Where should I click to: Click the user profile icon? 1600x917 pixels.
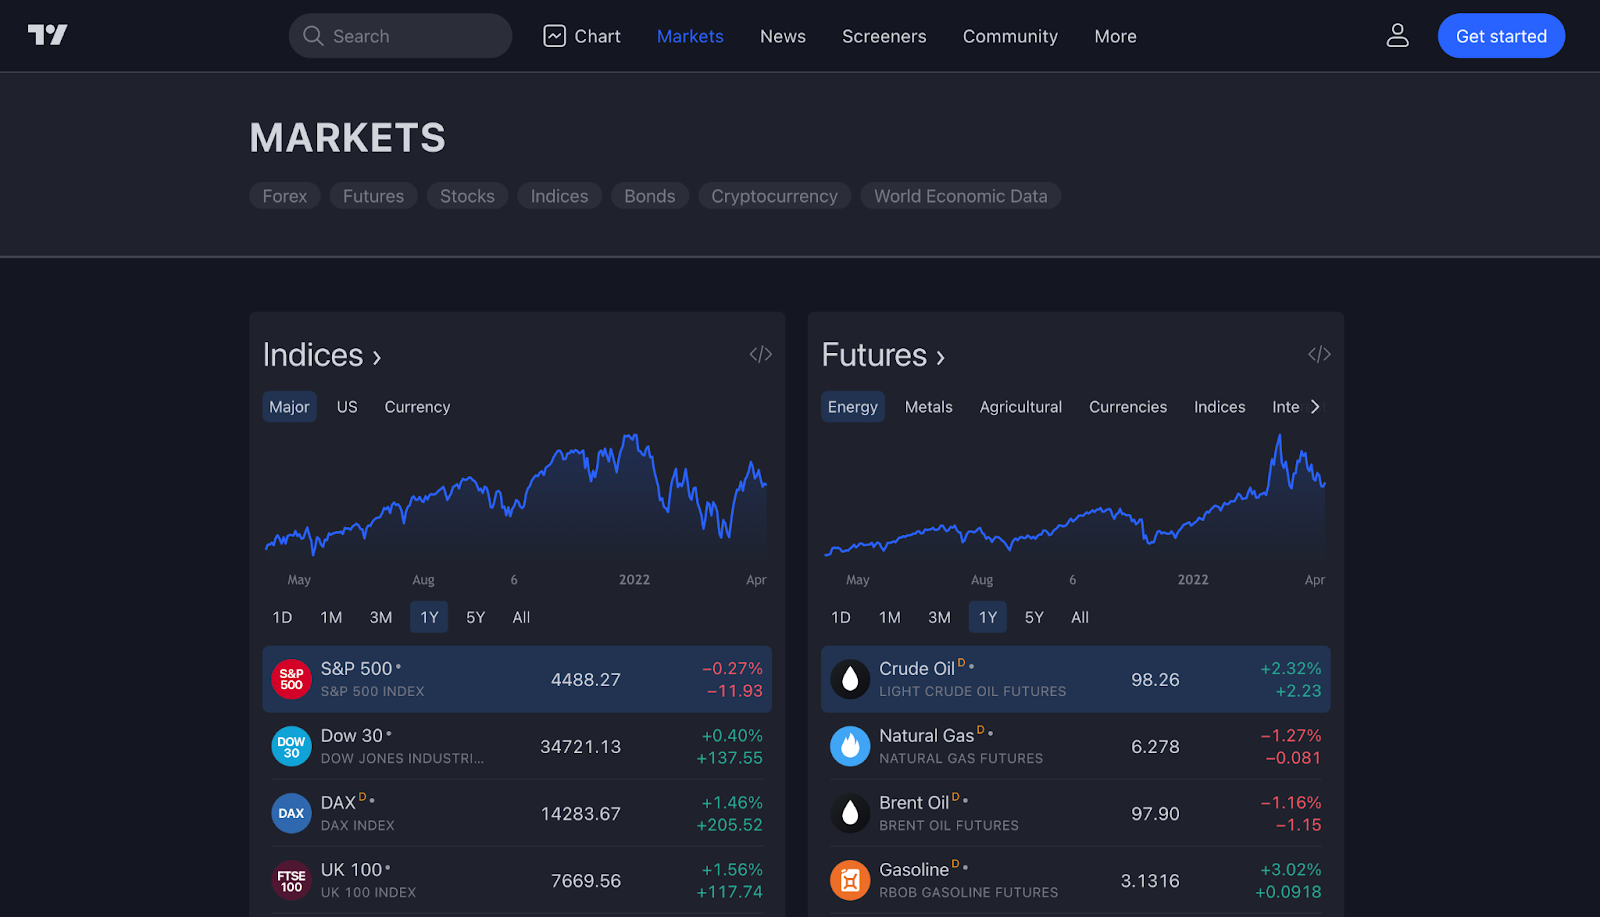coord(1397,35)
